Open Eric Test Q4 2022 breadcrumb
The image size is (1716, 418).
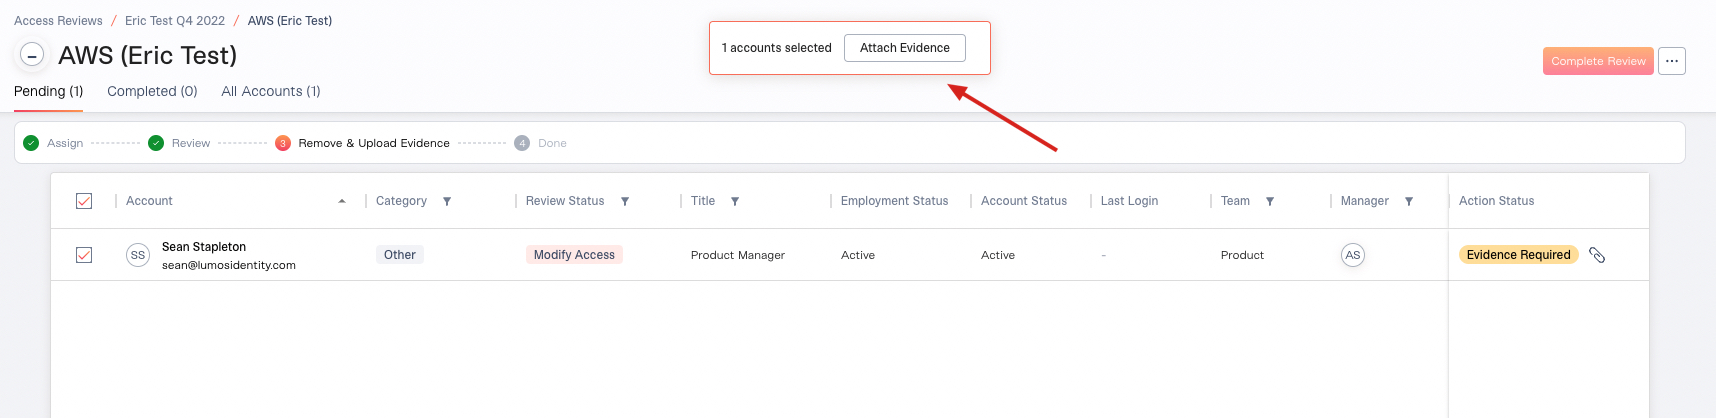click(175, 21)
